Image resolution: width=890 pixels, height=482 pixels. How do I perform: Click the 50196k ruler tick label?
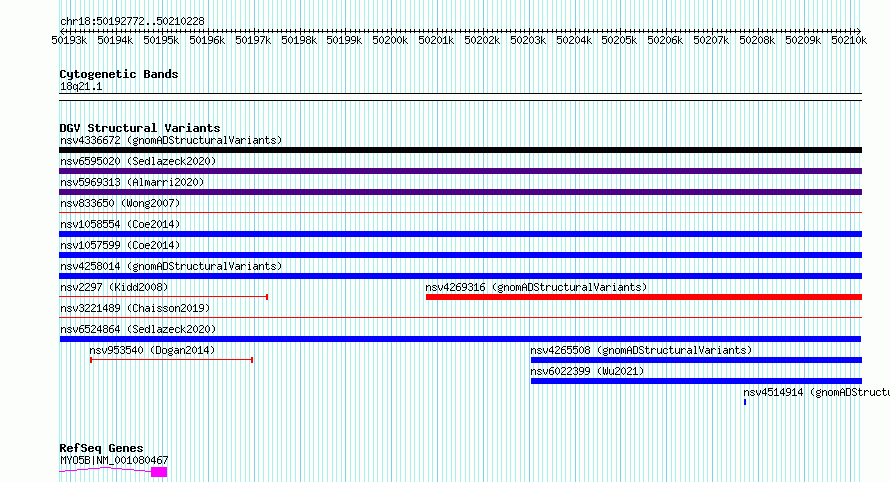pyautogui.click(x=207, y=40)
